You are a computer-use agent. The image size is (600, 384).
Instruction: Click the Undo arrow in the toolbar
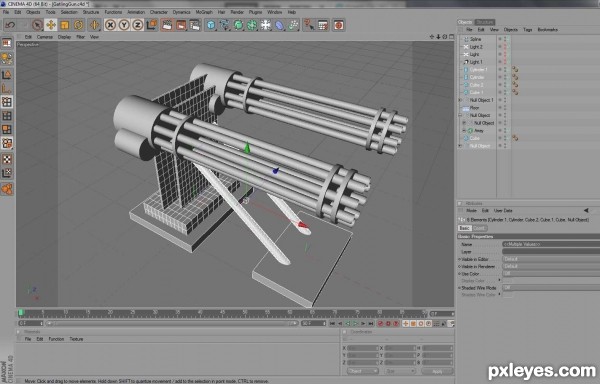click(10, 25)
